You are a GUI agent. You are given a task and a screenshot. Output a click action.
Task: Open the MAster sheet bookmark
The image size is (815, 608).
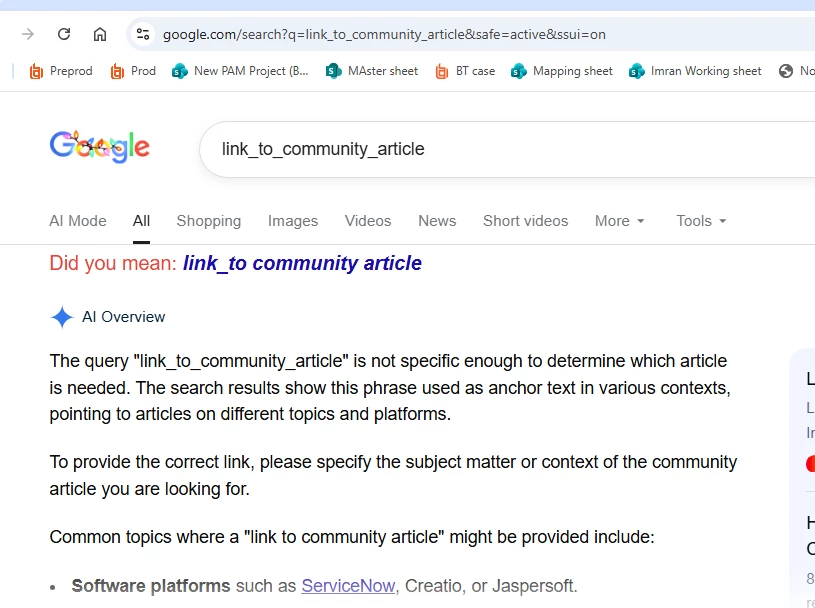coord(372,71)
